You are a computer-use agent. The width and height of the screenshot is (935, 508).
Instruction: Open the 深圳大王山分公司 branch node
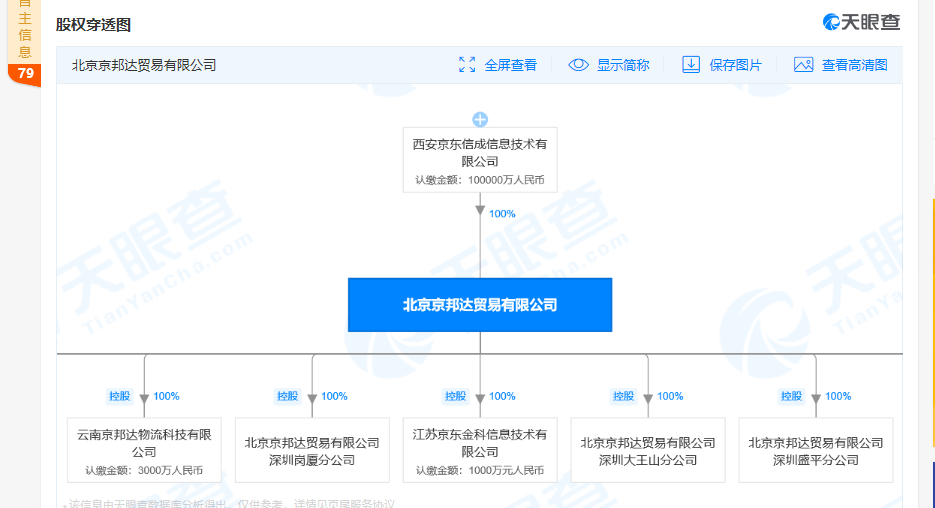pos(648,451)
